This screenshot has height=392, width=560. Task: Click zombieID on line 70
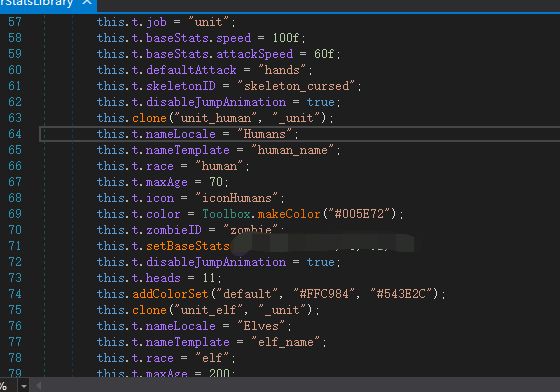[174, 230]
